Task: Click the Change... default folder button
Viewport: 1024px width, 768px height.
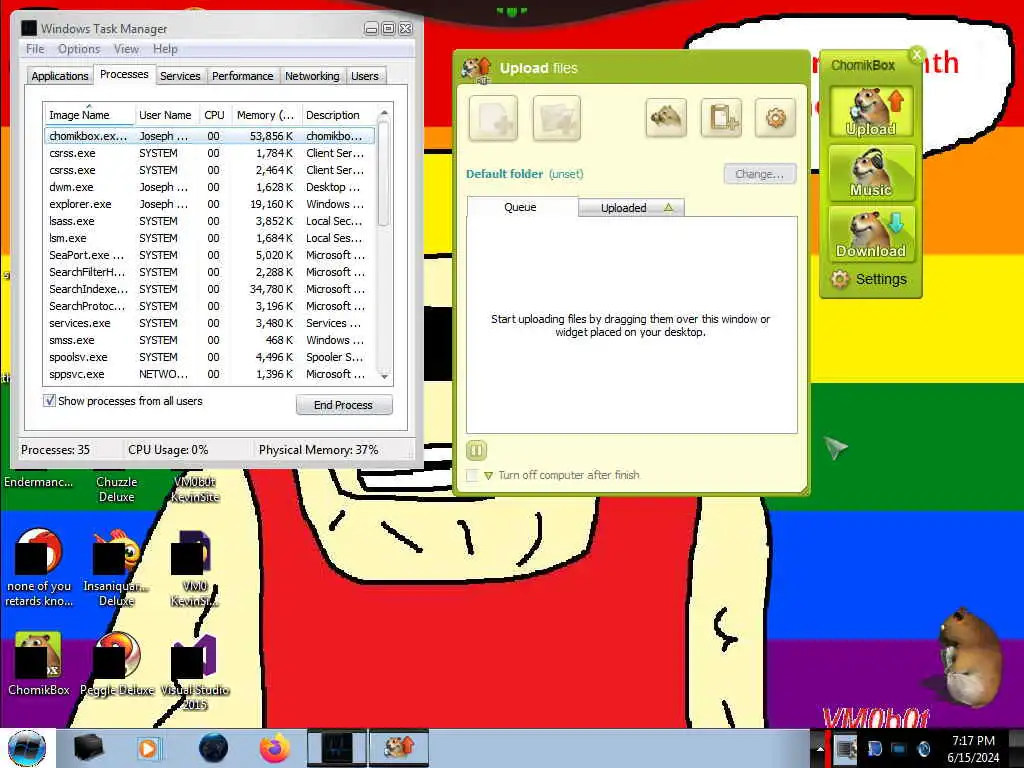Action: coord(760,174)
